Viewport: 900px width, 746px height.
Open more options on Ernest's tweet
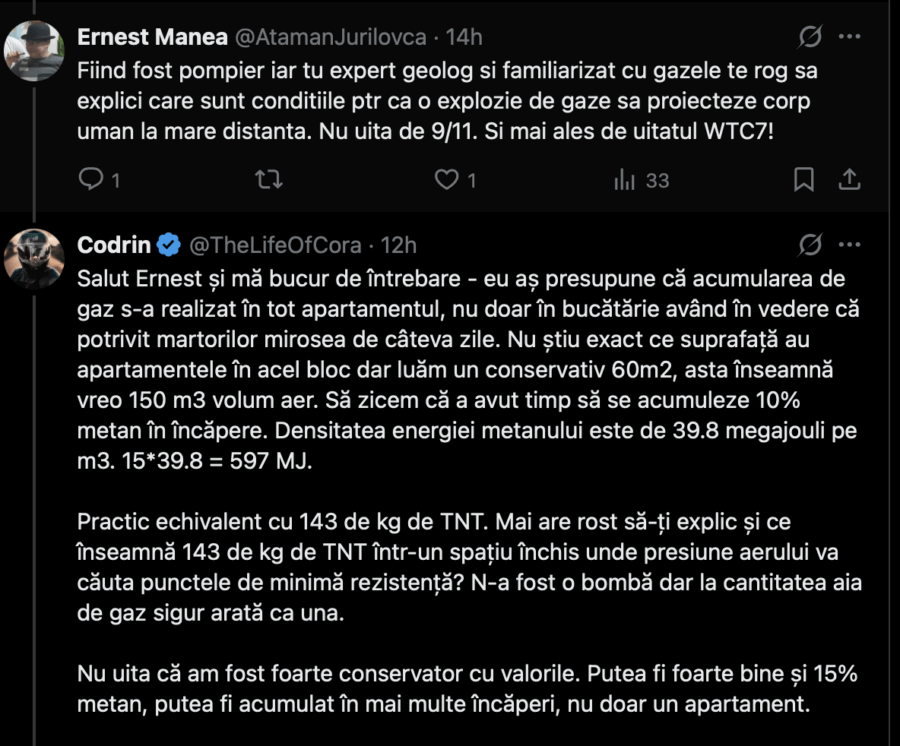click(x=849, y=37)
